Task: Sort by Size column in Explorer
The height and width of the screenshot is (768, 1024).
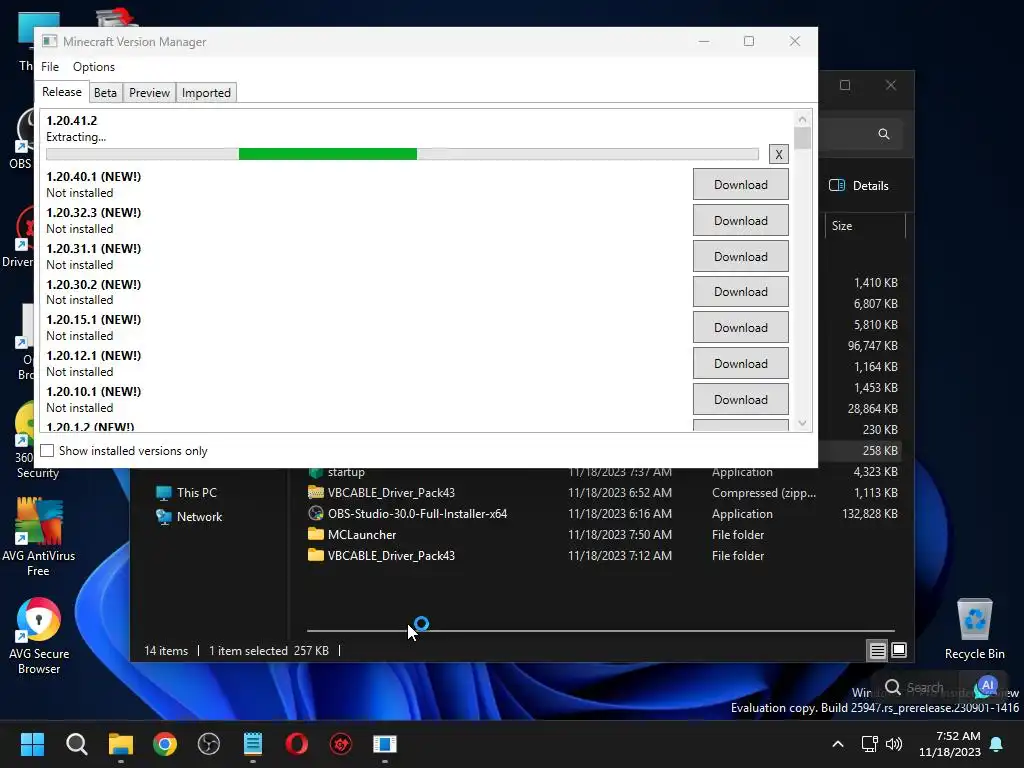Action: click(842, 226)
